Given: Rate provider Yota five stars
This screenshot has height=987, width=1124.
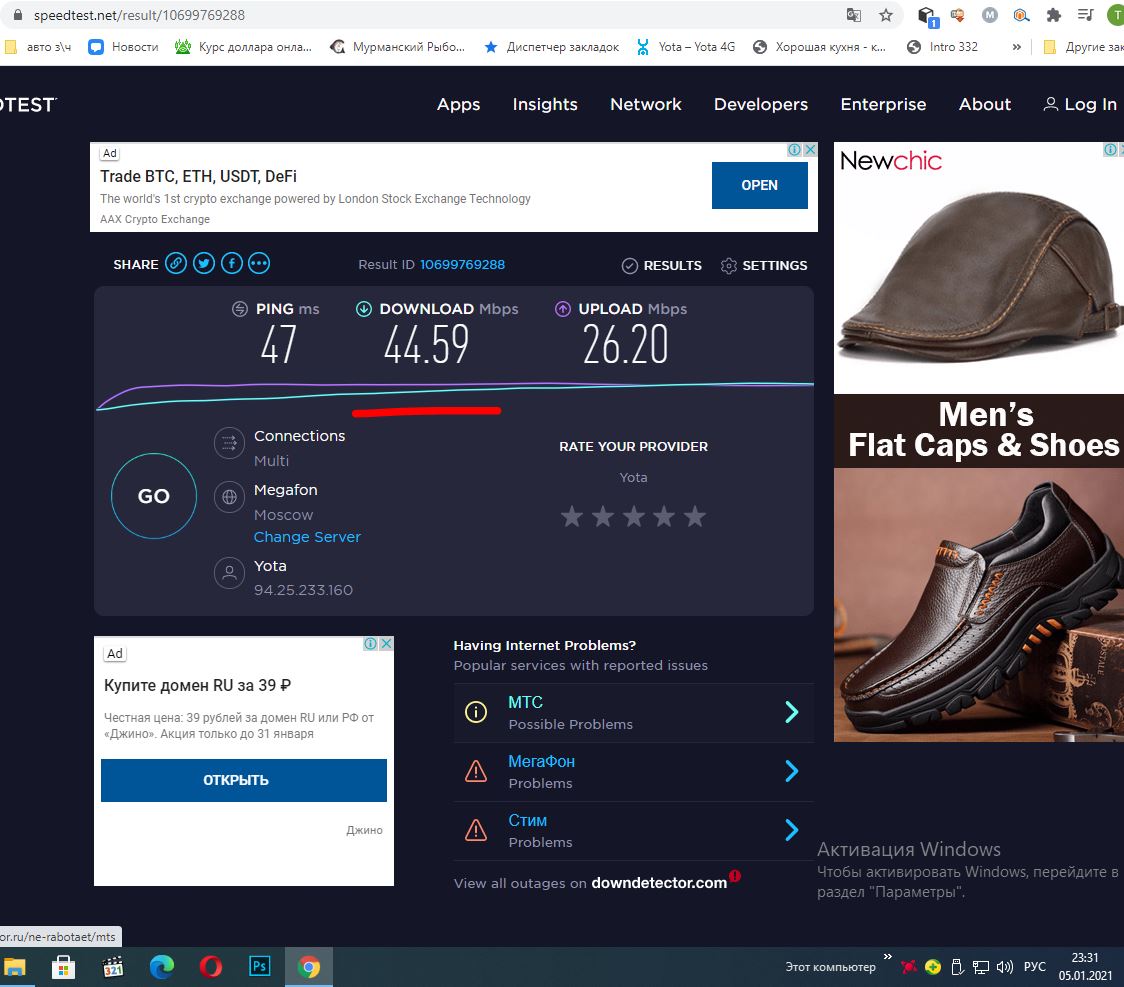Looking at the screenshot, I should pyautogui.click(x=694, y=517).
